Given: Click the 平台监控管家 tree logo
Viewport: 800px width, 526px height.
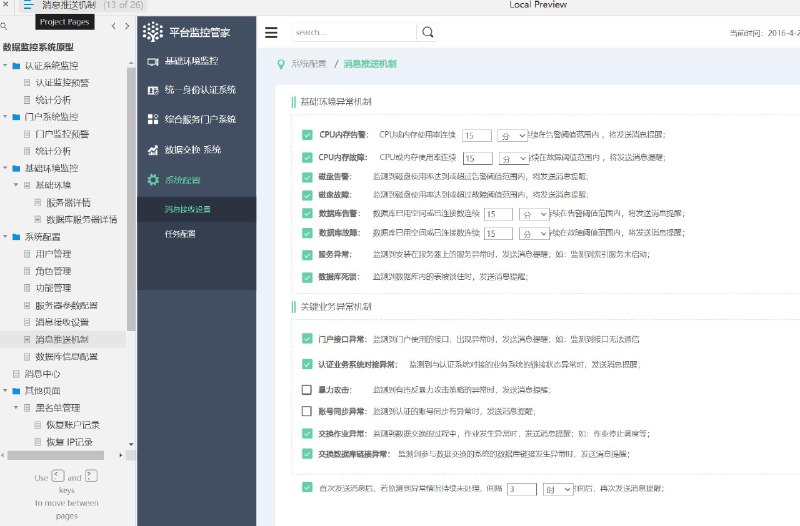Looking at the screenshot, I should (x=153, y=32).
